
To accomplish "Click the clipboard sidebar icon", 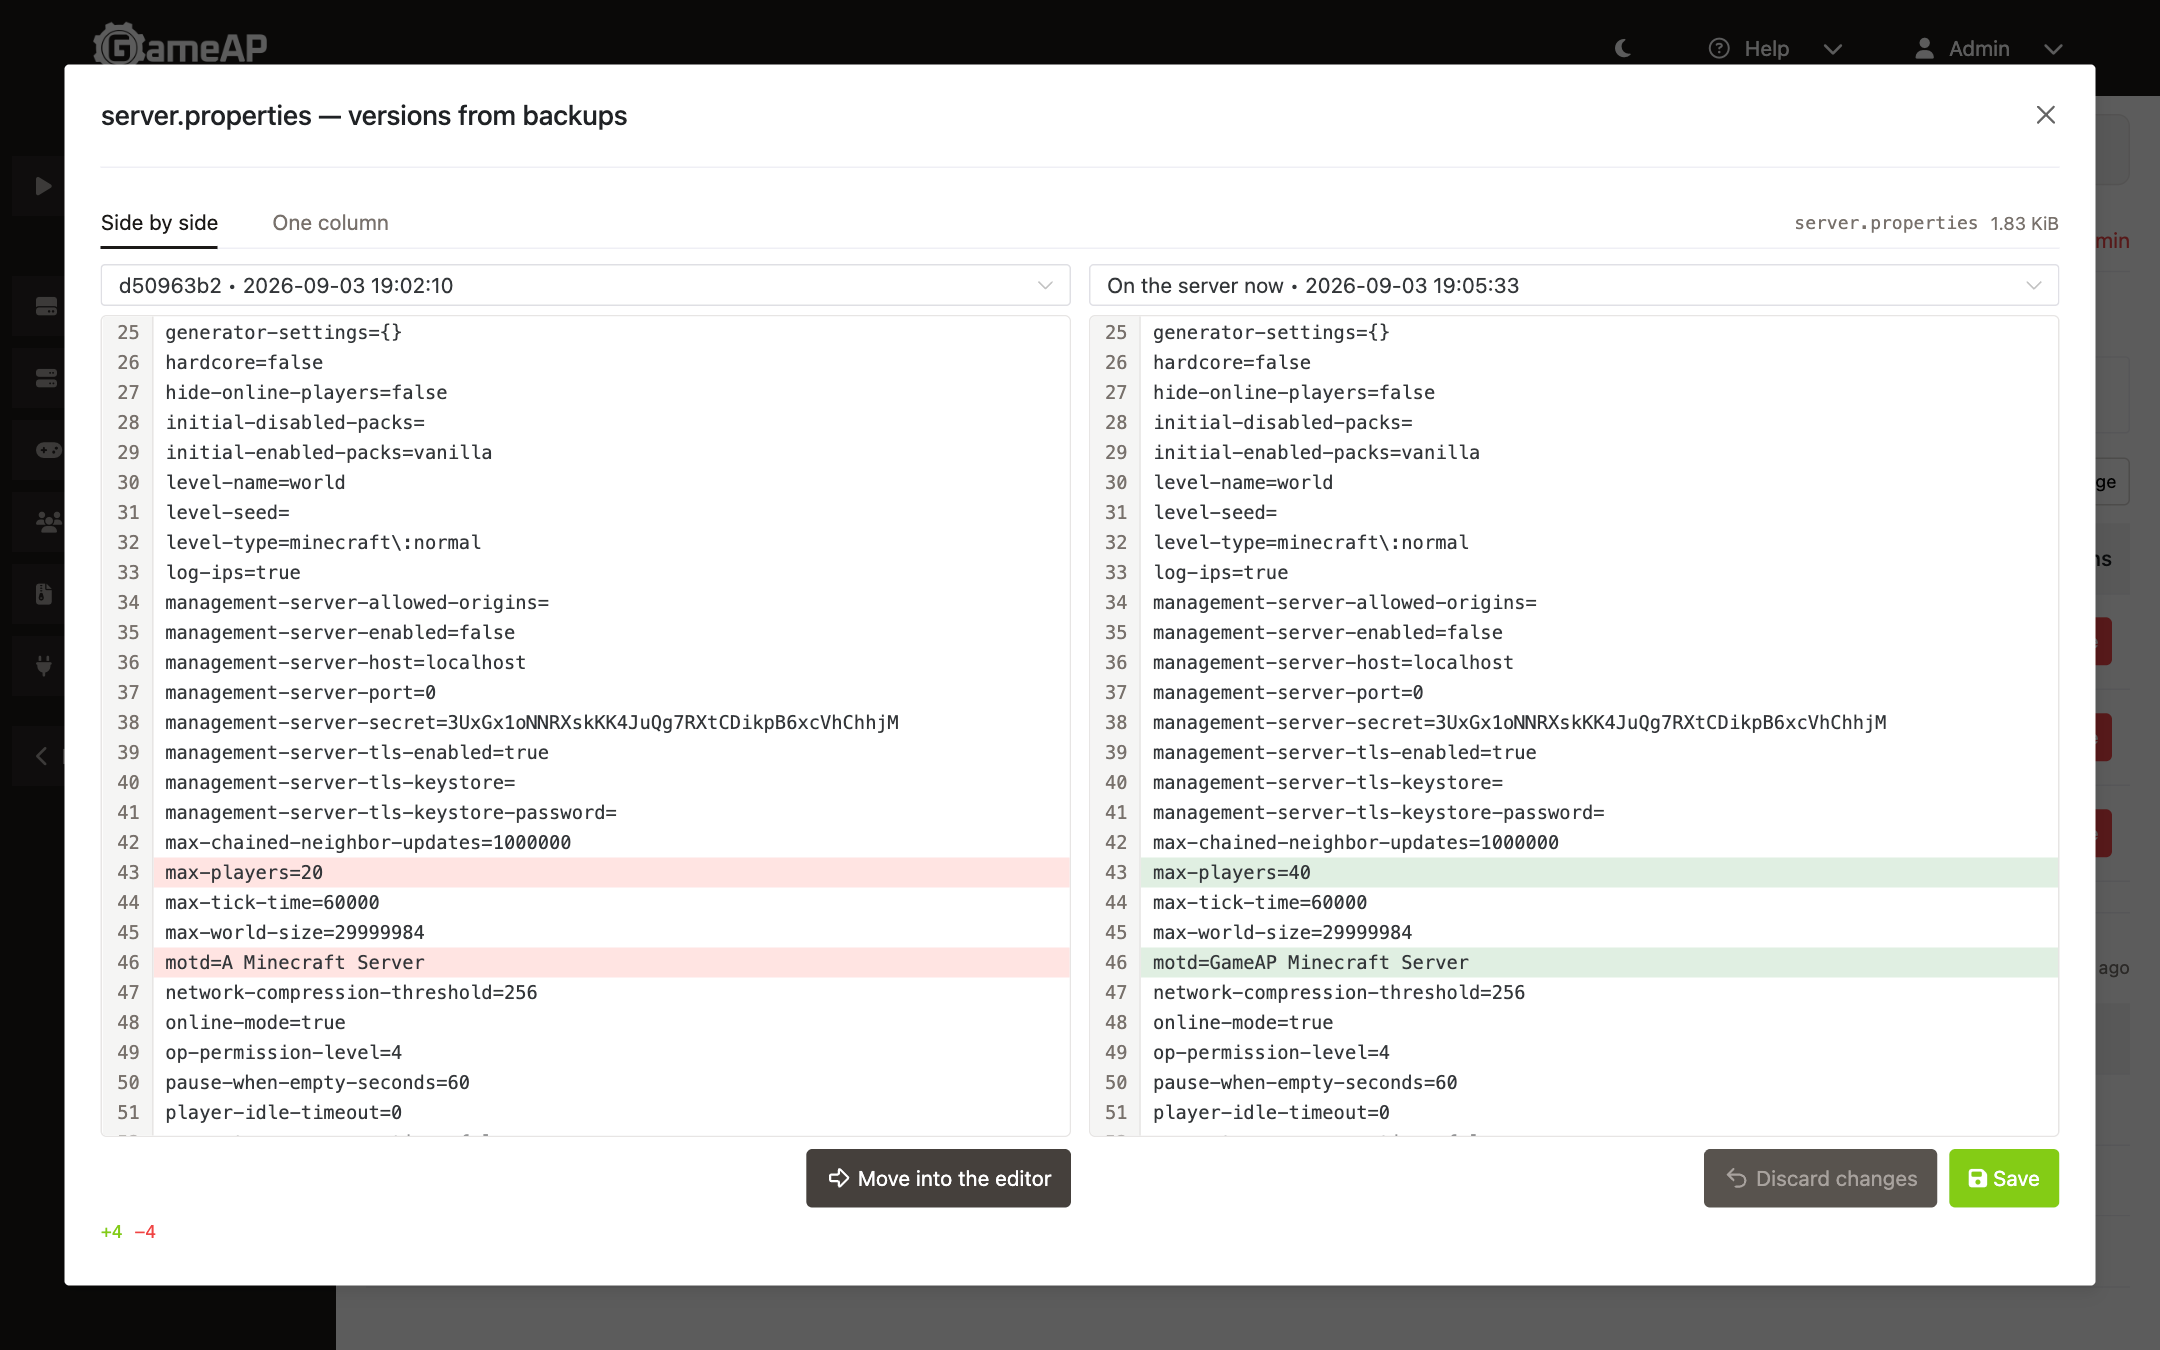I will [44, 594].
